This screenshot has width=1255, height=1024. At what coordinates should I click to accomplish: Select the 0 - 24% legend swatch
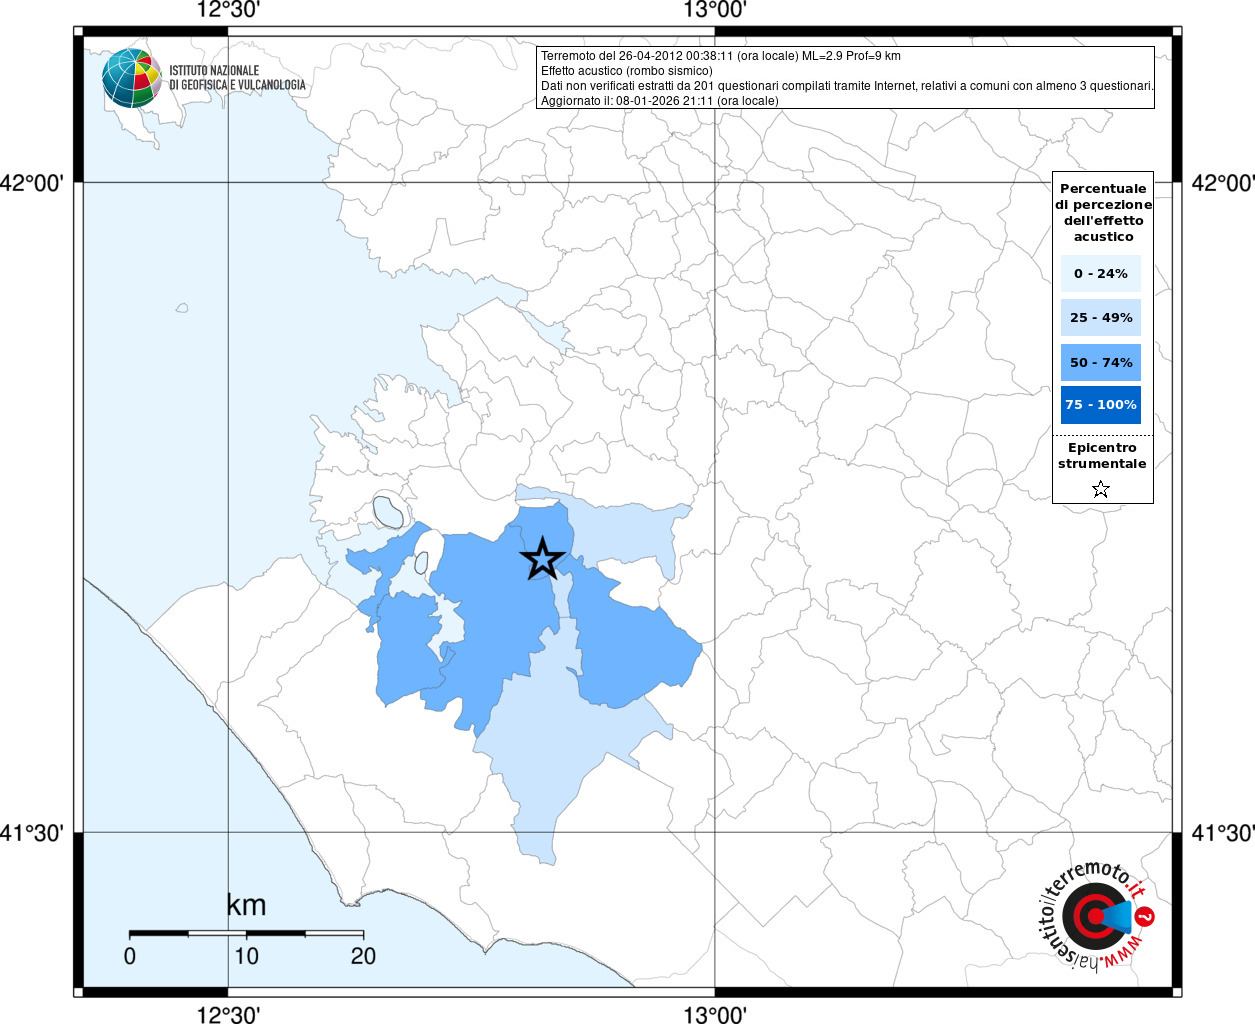click(1101, 273)
